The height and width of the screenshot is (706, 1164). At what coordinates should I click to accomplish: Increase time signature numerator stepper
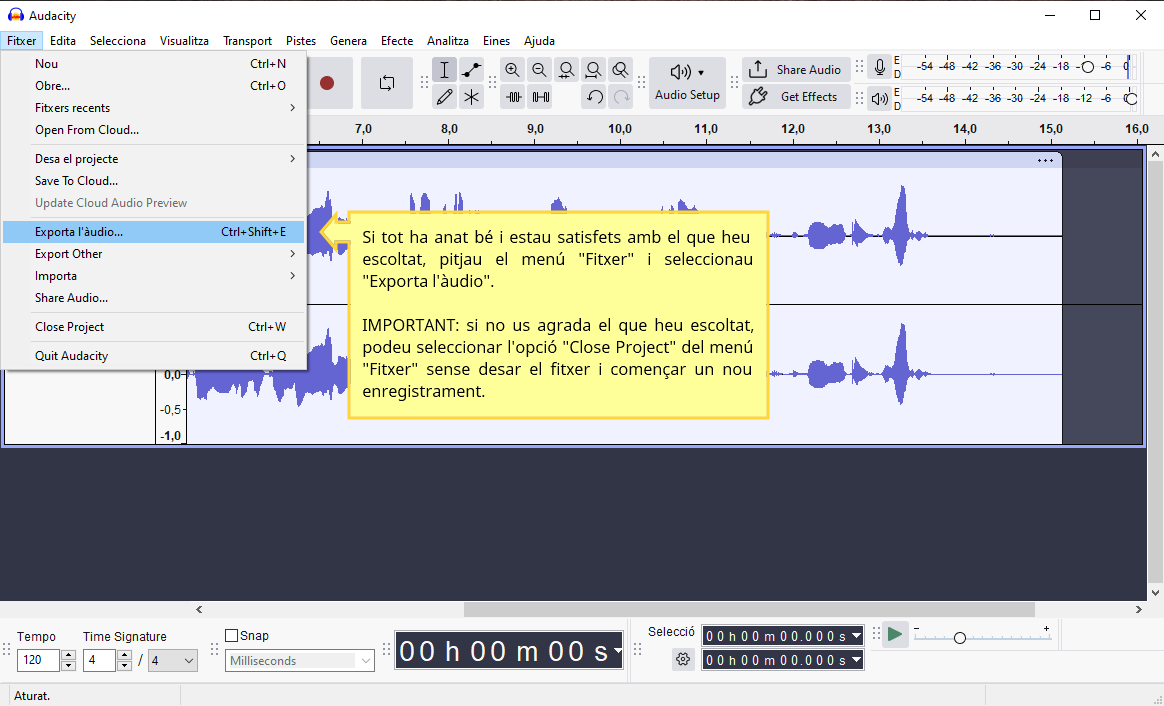(125, 655)
